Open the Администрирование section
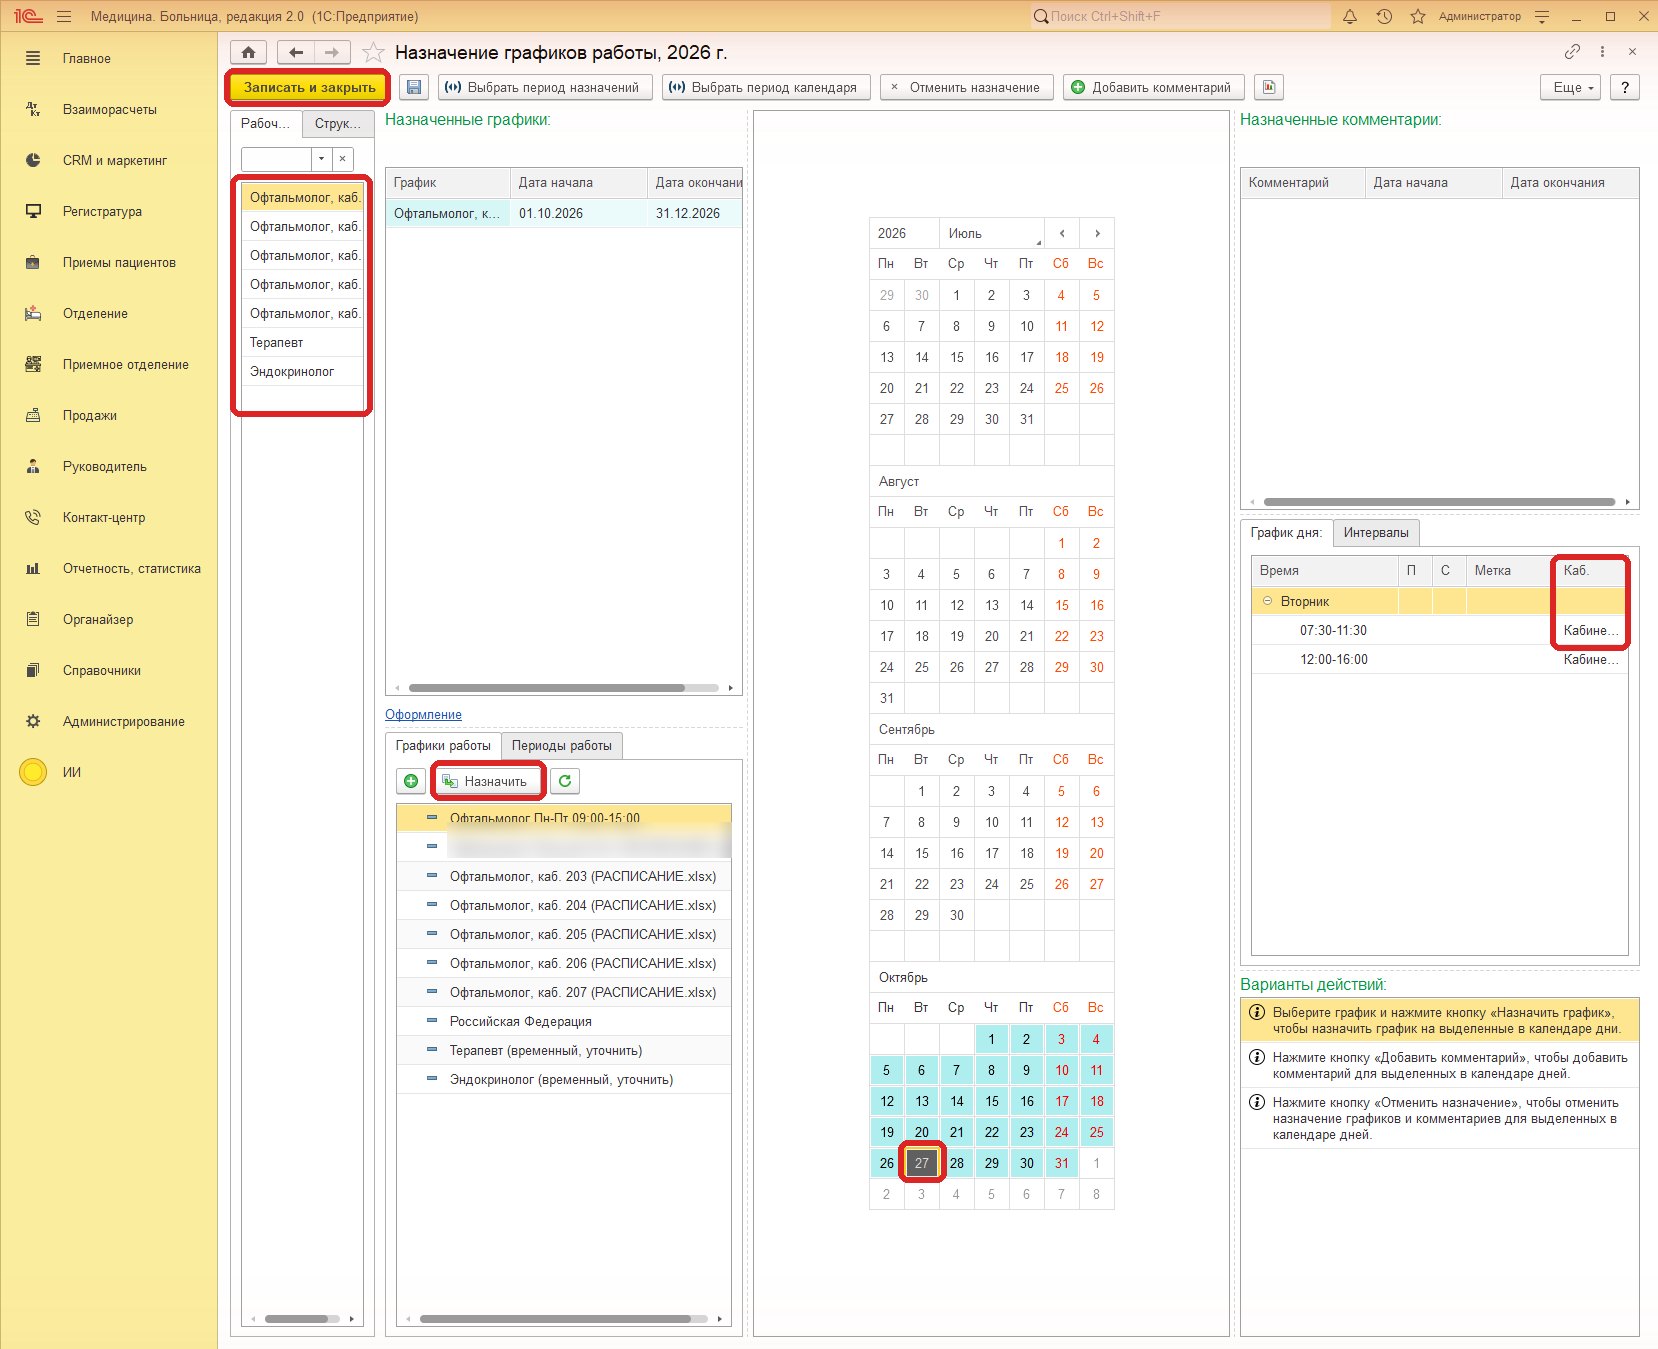1658x1349 pixels. (x=124, y=721)
